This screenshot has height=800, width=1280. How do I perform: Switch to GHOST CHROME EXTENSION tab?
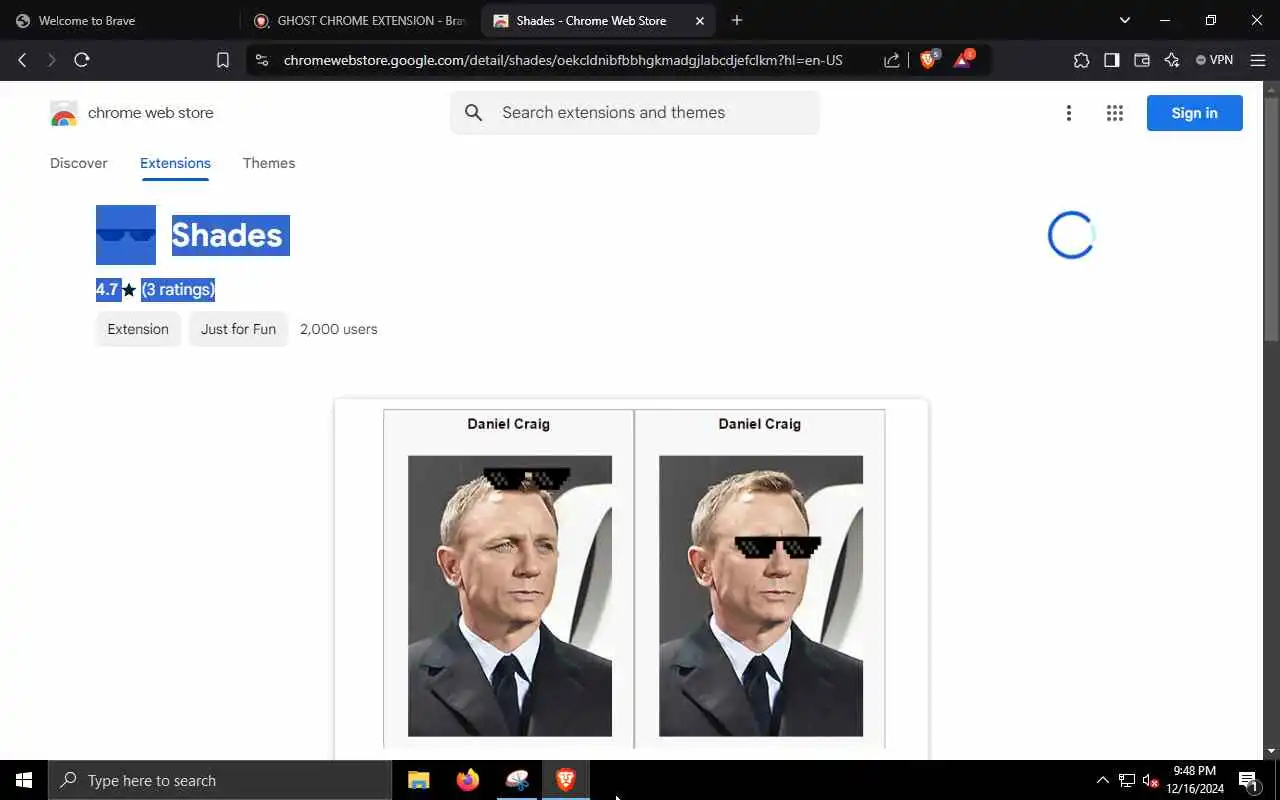pyautogui.click(x=360, y=21)
